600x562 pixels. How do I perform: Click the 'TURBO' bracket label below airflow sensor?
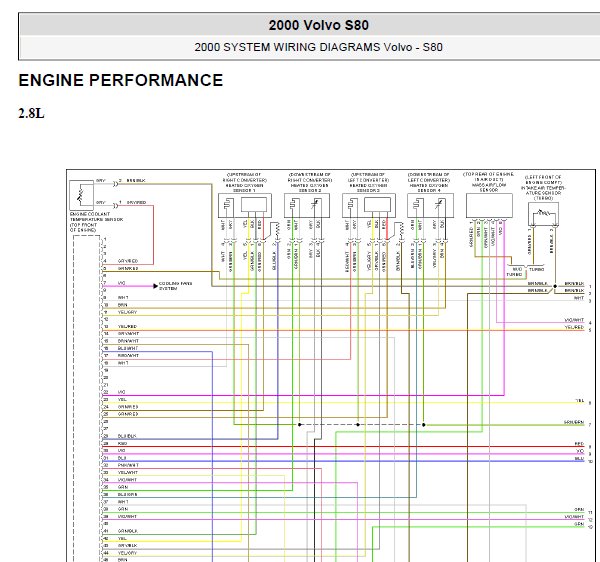[536, 269]
